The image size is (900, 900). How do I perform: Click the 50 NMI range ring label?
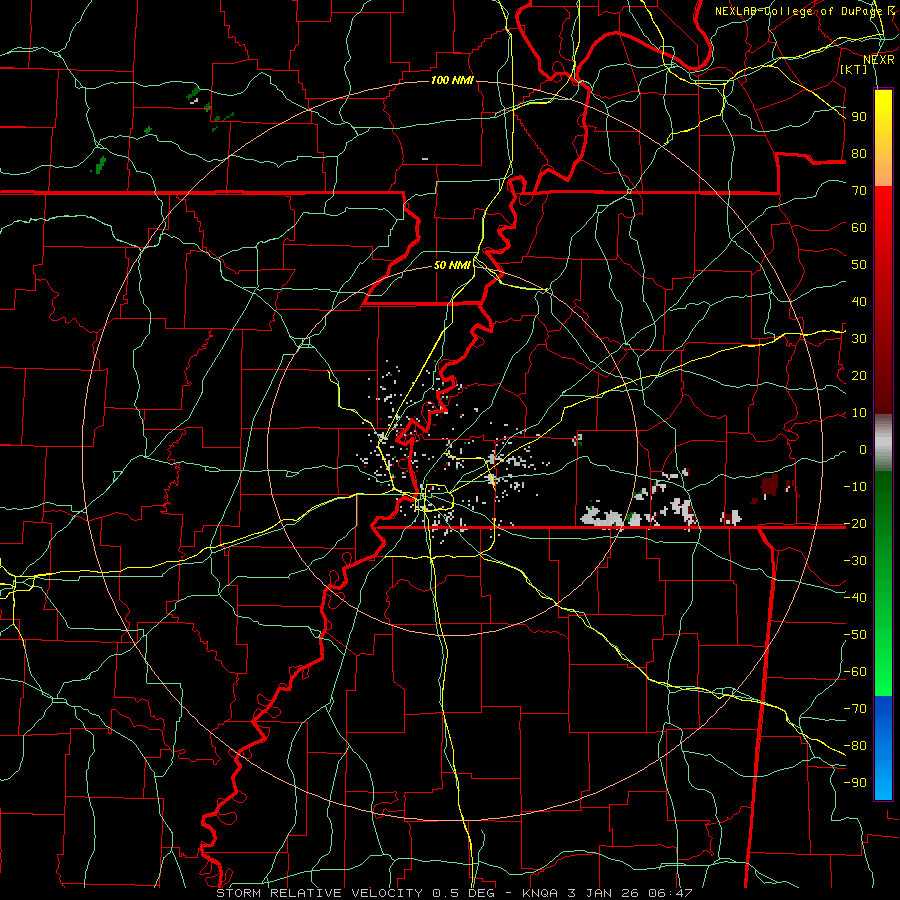click(x=452, y=265)
